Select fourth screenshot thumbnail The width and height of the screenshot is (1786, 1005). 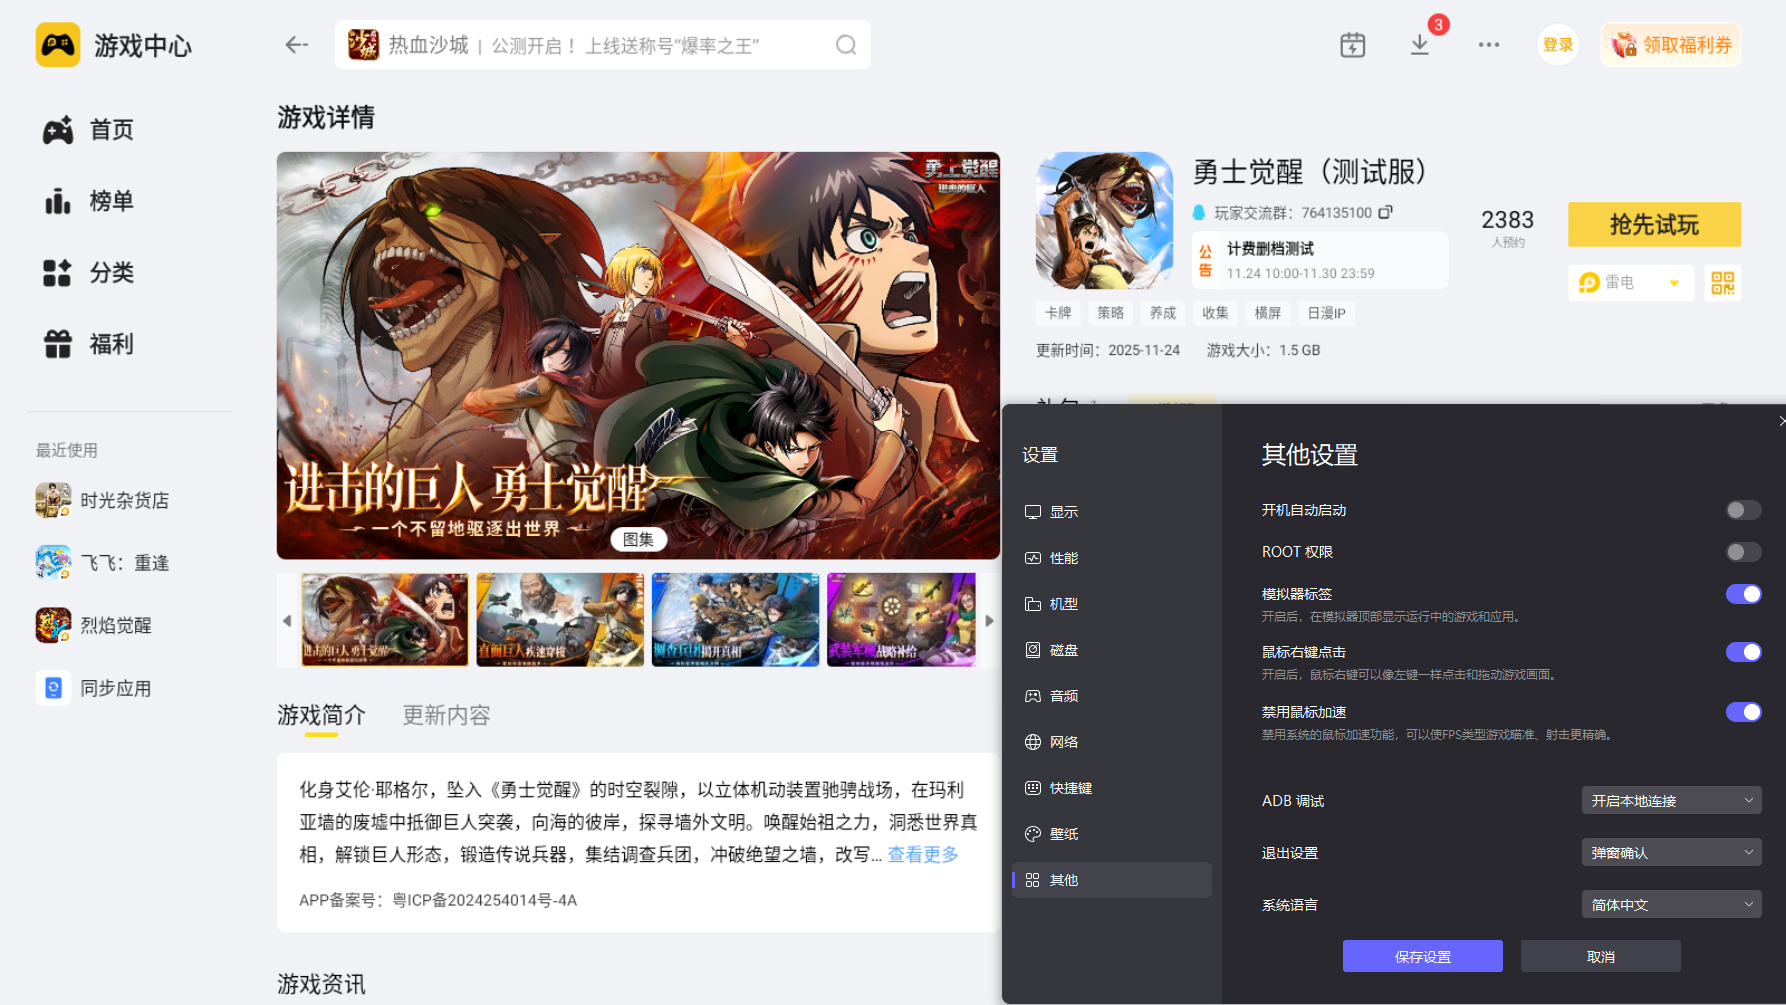[x=901, y=620]
